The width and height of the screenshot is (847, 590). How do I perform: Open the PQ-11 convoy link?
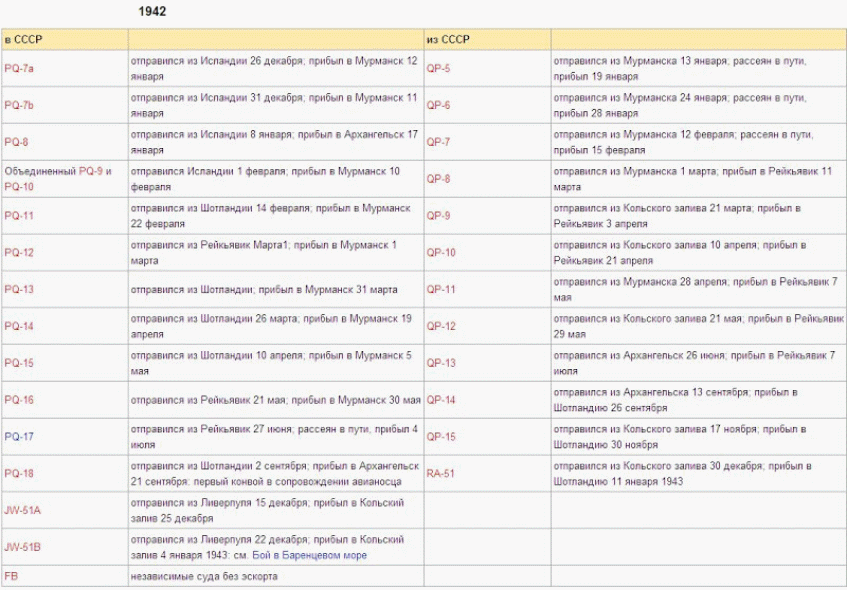click(x=19, y=215)
